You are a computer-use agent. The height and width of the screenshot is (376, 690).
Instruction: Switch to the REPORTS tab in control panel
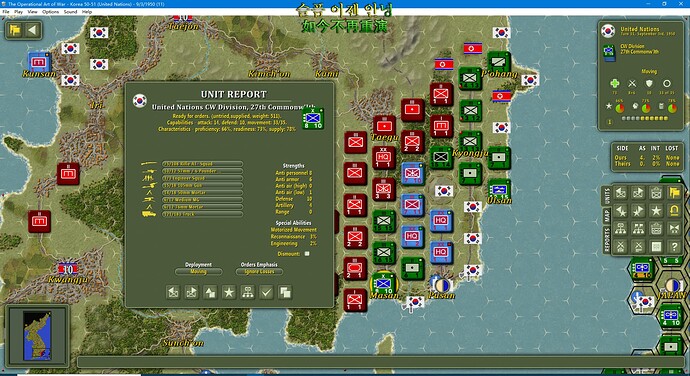point(606,241)
